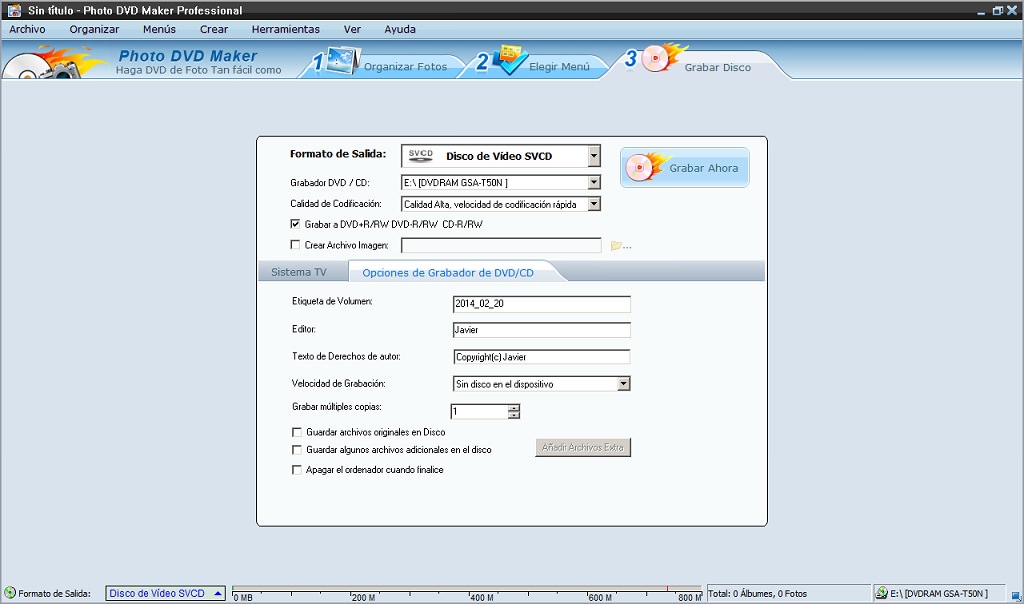Screen dimensions: 1024x604
Task: Increase the Grabar múltiples copias value
Action: 514,408
